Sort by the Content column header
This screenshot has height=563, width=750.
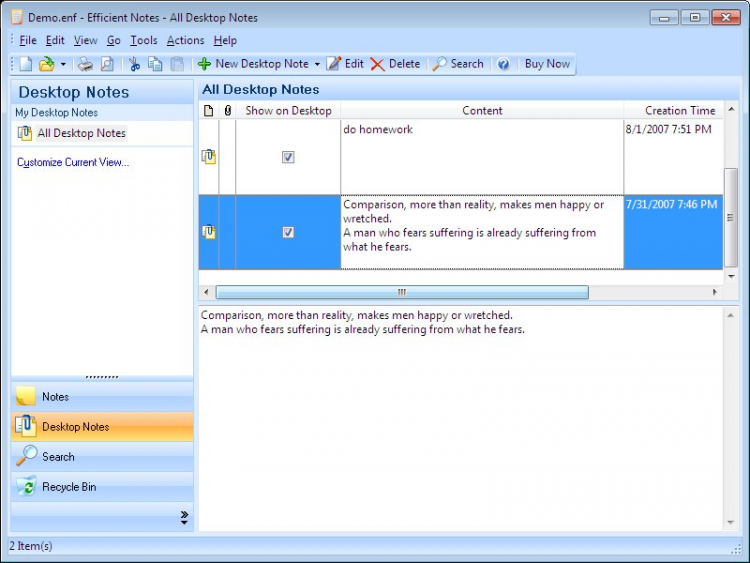coord(482,110)
